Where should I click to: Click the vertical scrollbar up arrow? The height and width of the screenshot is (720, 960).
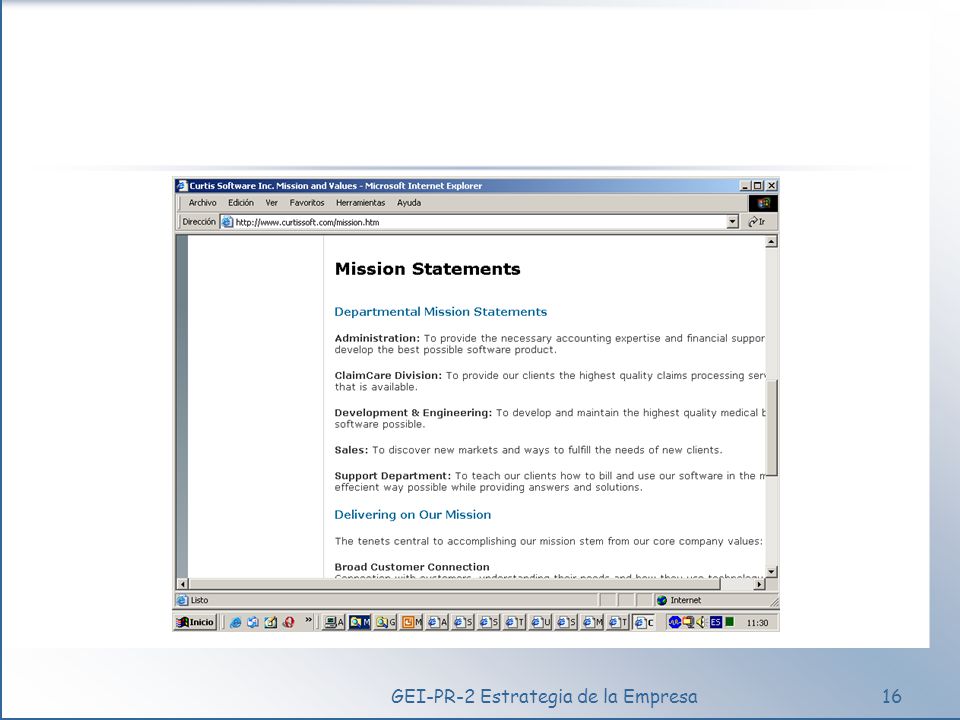pos(771,242)
